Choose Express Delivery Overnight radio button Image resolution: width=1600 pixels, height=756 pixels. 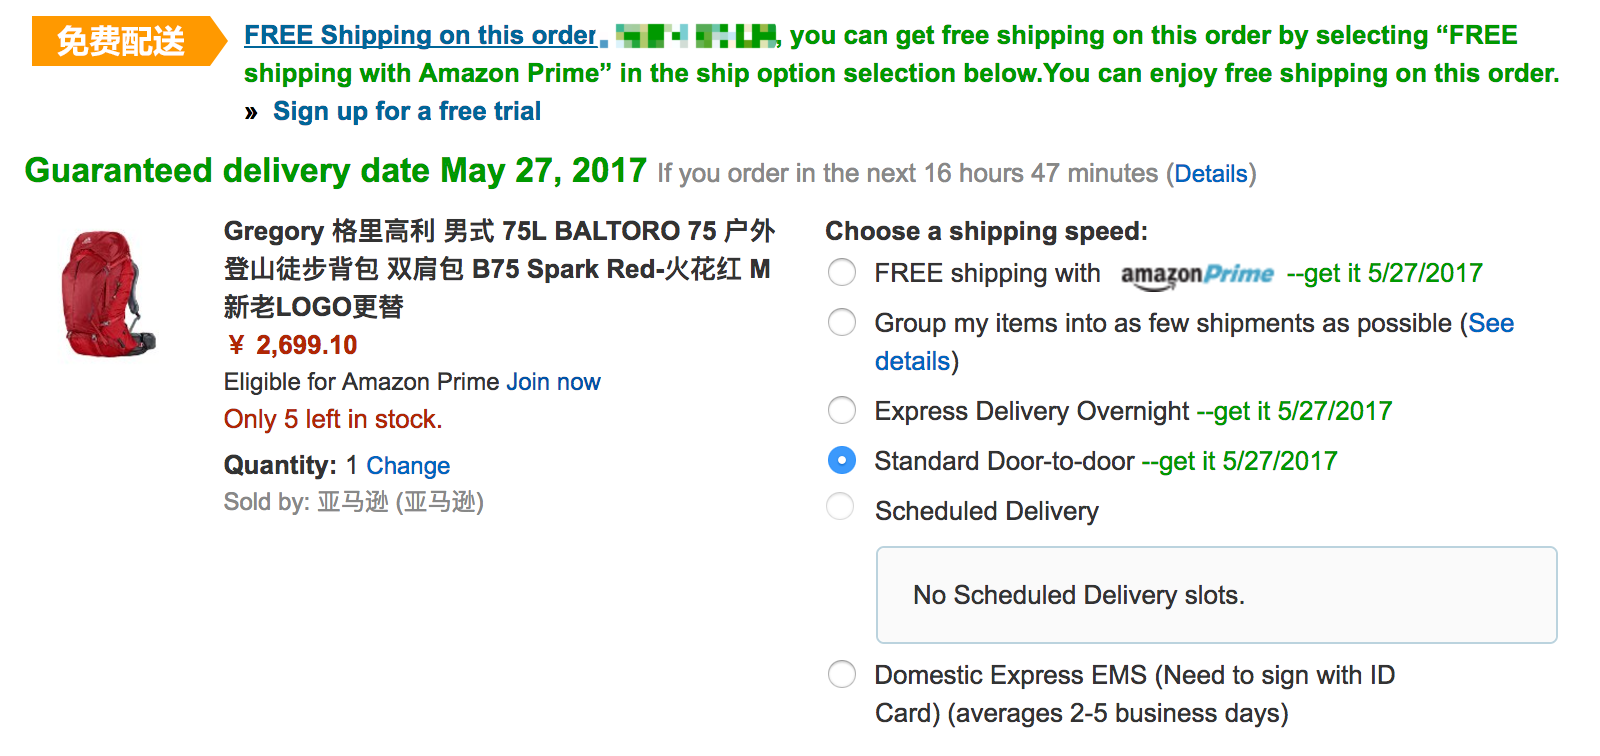[x=842, y=410]
